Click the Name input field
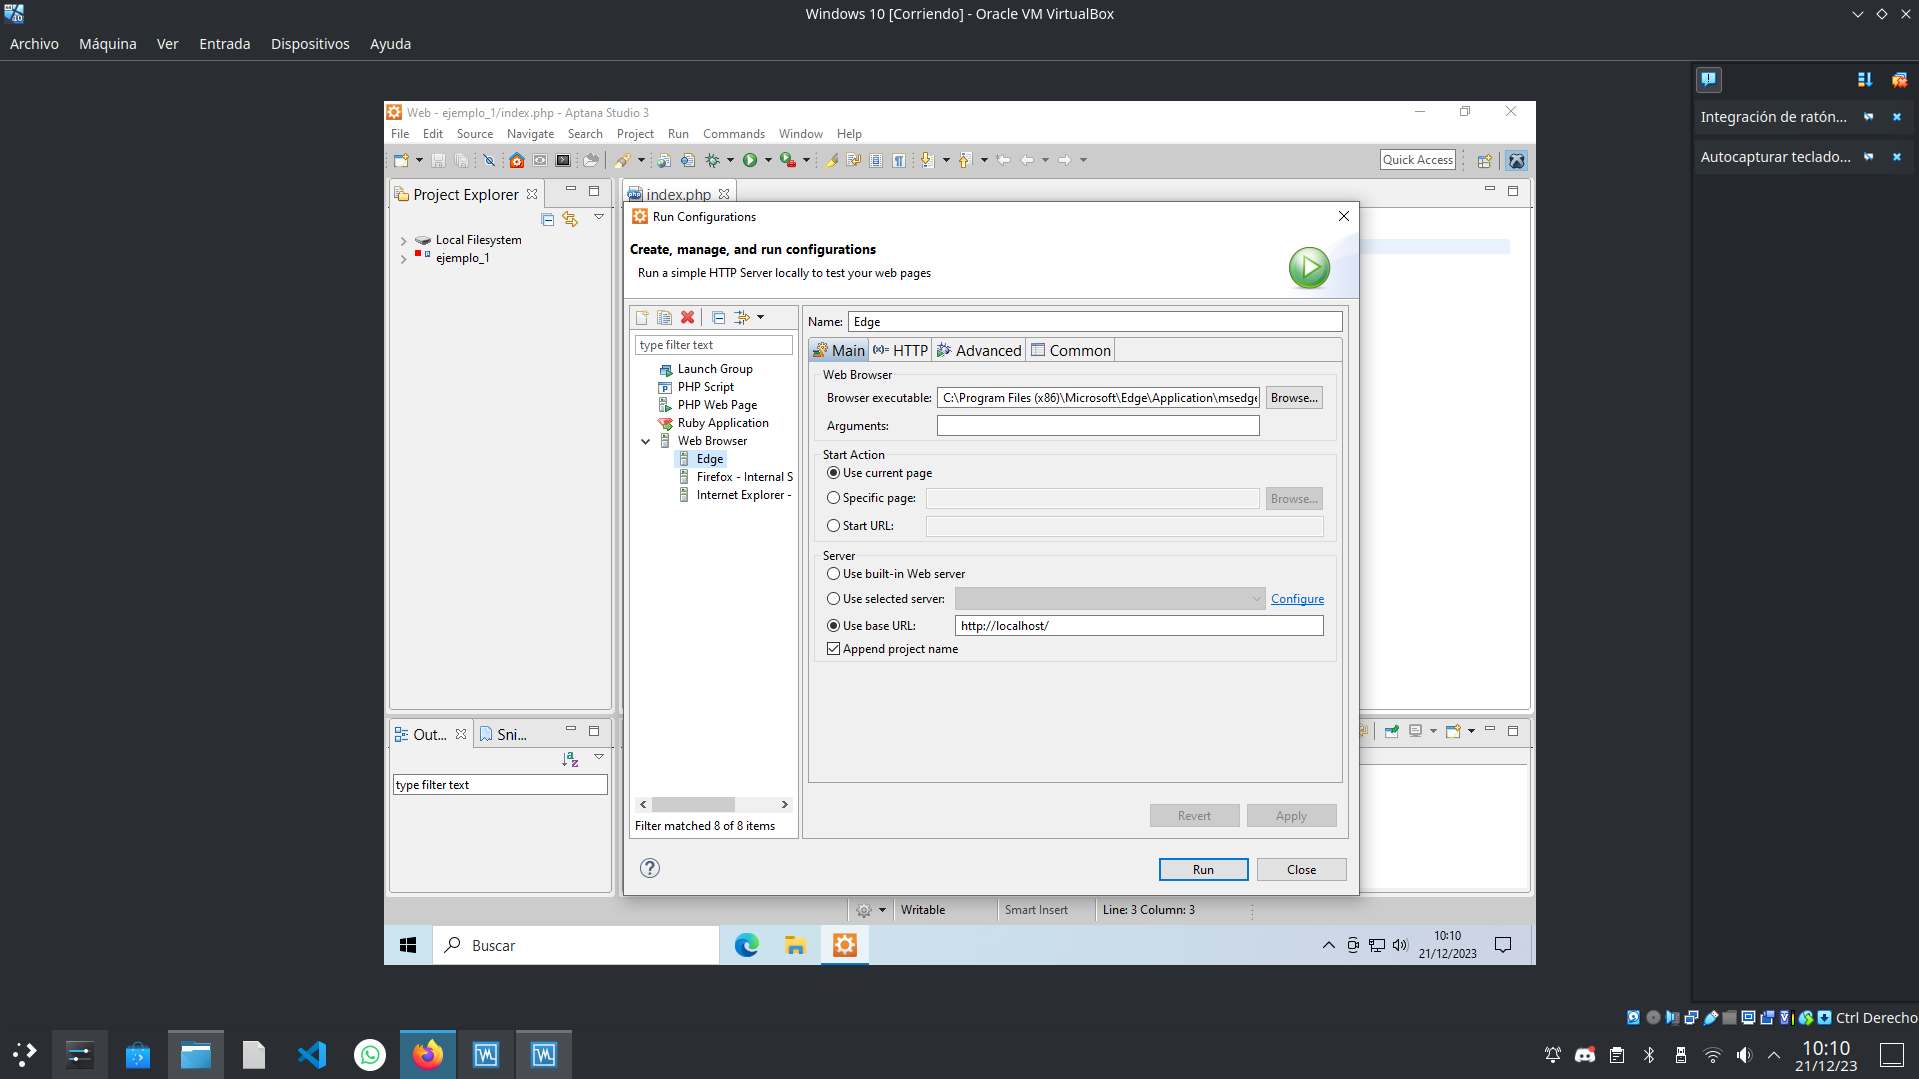Viewport: 1919px width, 1079px height. [x=1095, y=322]
